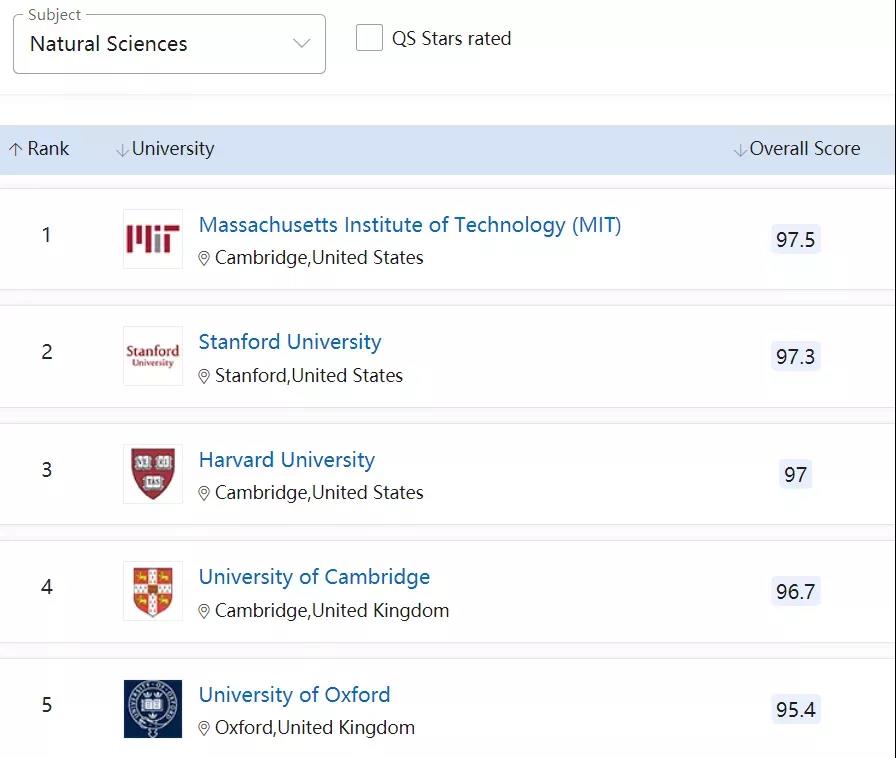Open Massachusetts Institute of Technology (MIT) link
The width and height of the screenshot is (896, 758).
point(410,225)
